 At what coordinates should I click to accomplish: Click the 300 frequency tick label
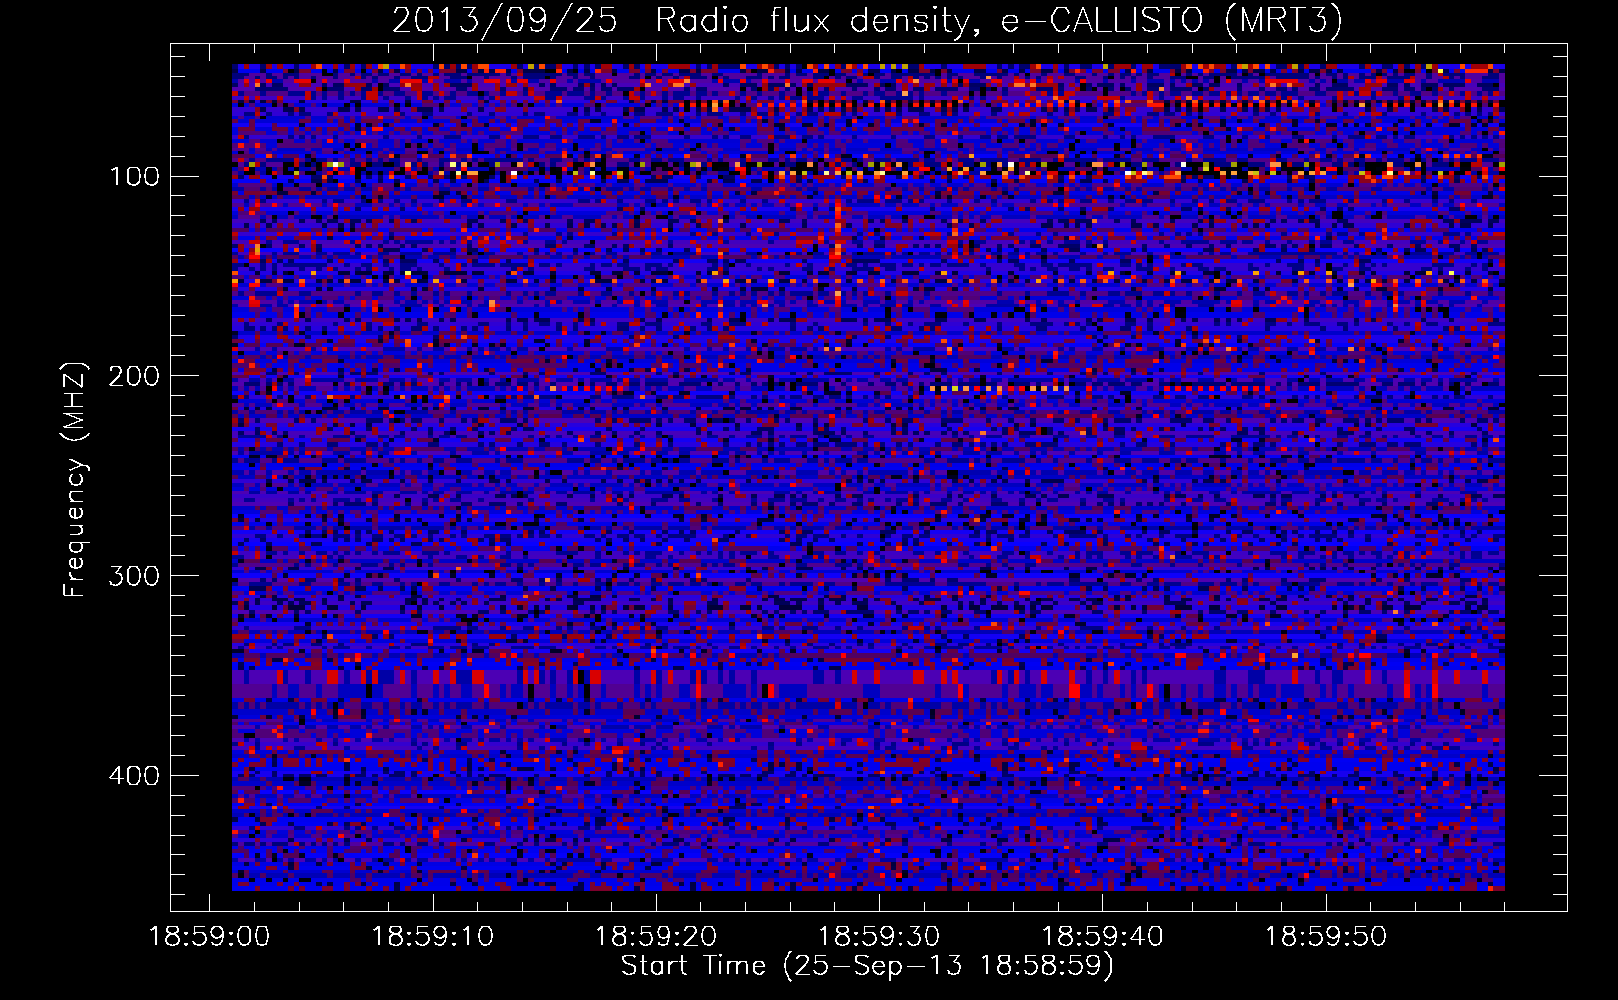tap(135, 576)
